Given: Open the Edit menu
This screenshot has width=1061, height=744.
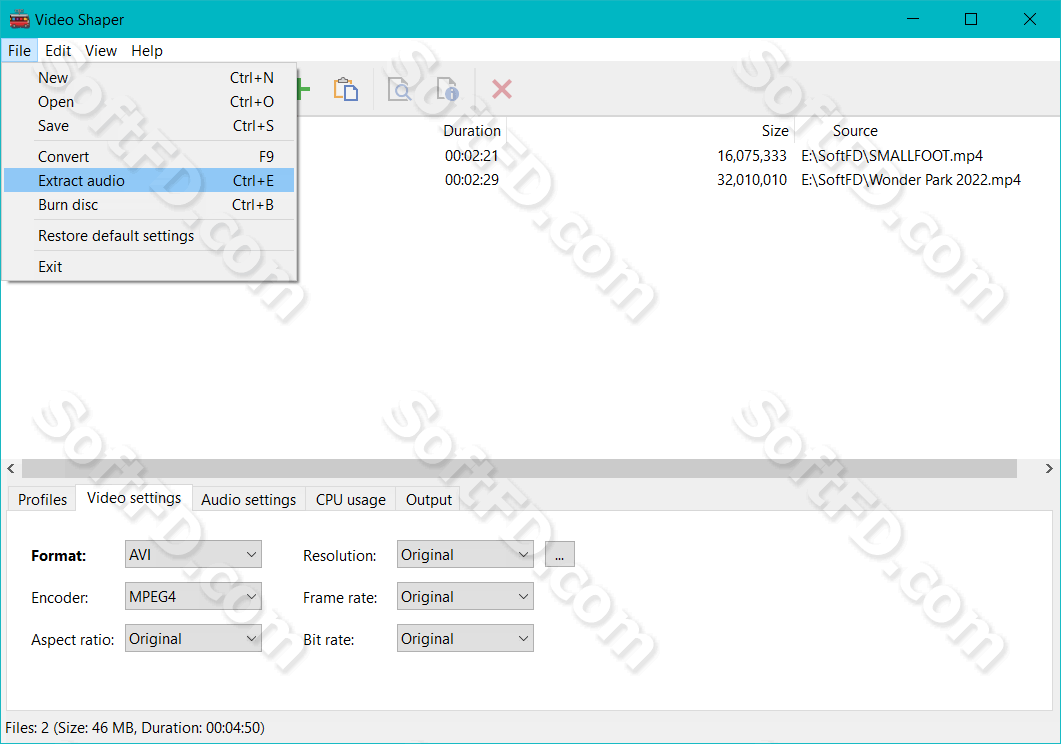Looking at the screenshot, I should click(x=58, y=51).
